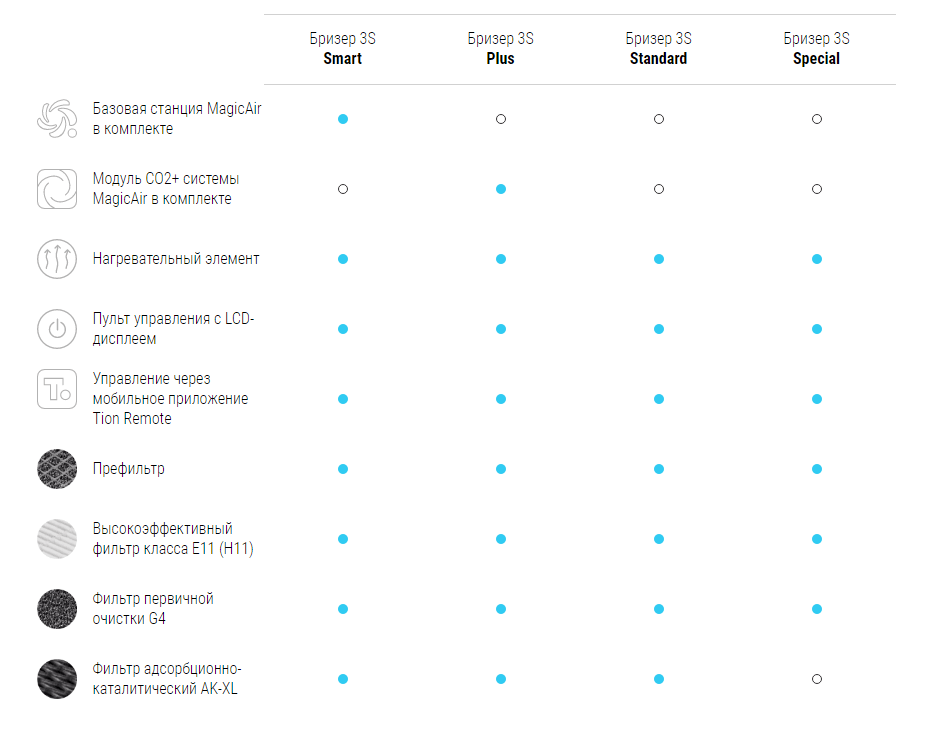944x732 pixels.
Task: Click the "Нагревательный элемент" label
Action: pyautogui.click(x=176, y=259)
